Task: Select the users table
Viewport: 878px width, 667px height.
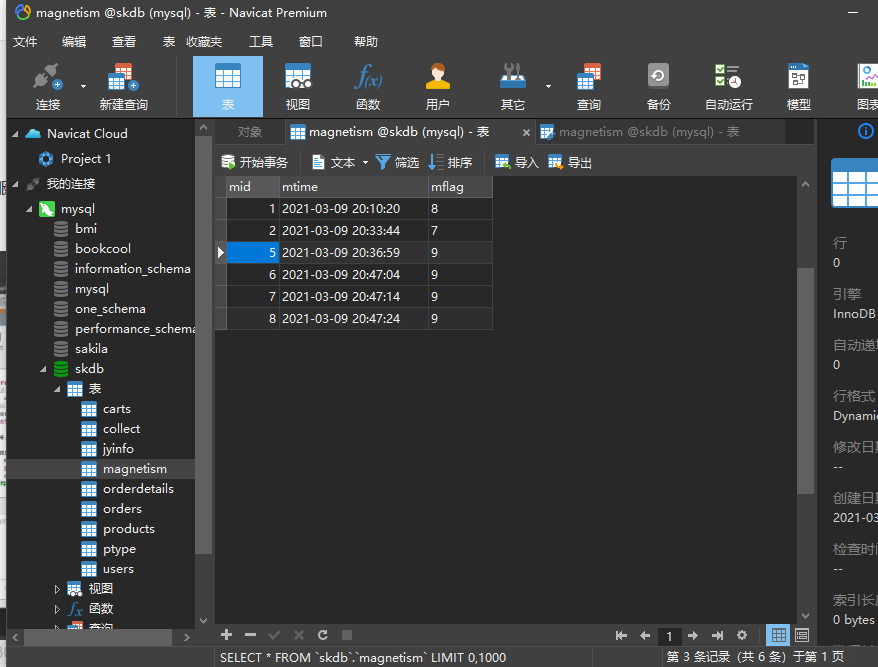Action: click(x=118, y=569)
